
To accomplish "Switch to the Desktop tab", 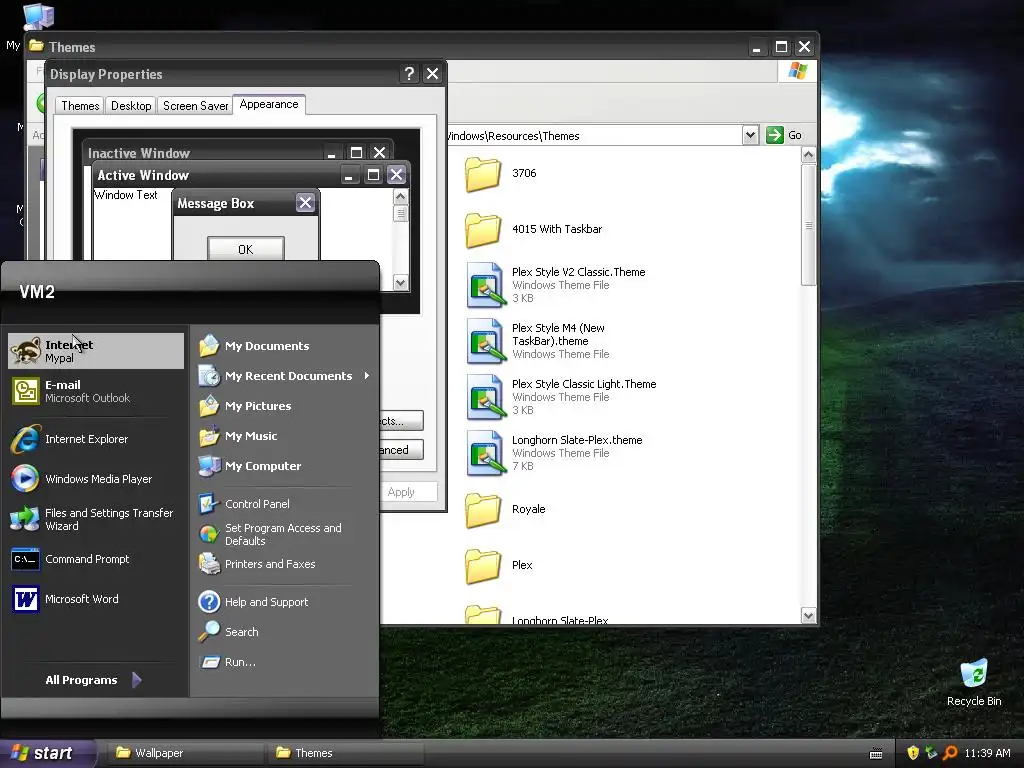I will point(131,106).
